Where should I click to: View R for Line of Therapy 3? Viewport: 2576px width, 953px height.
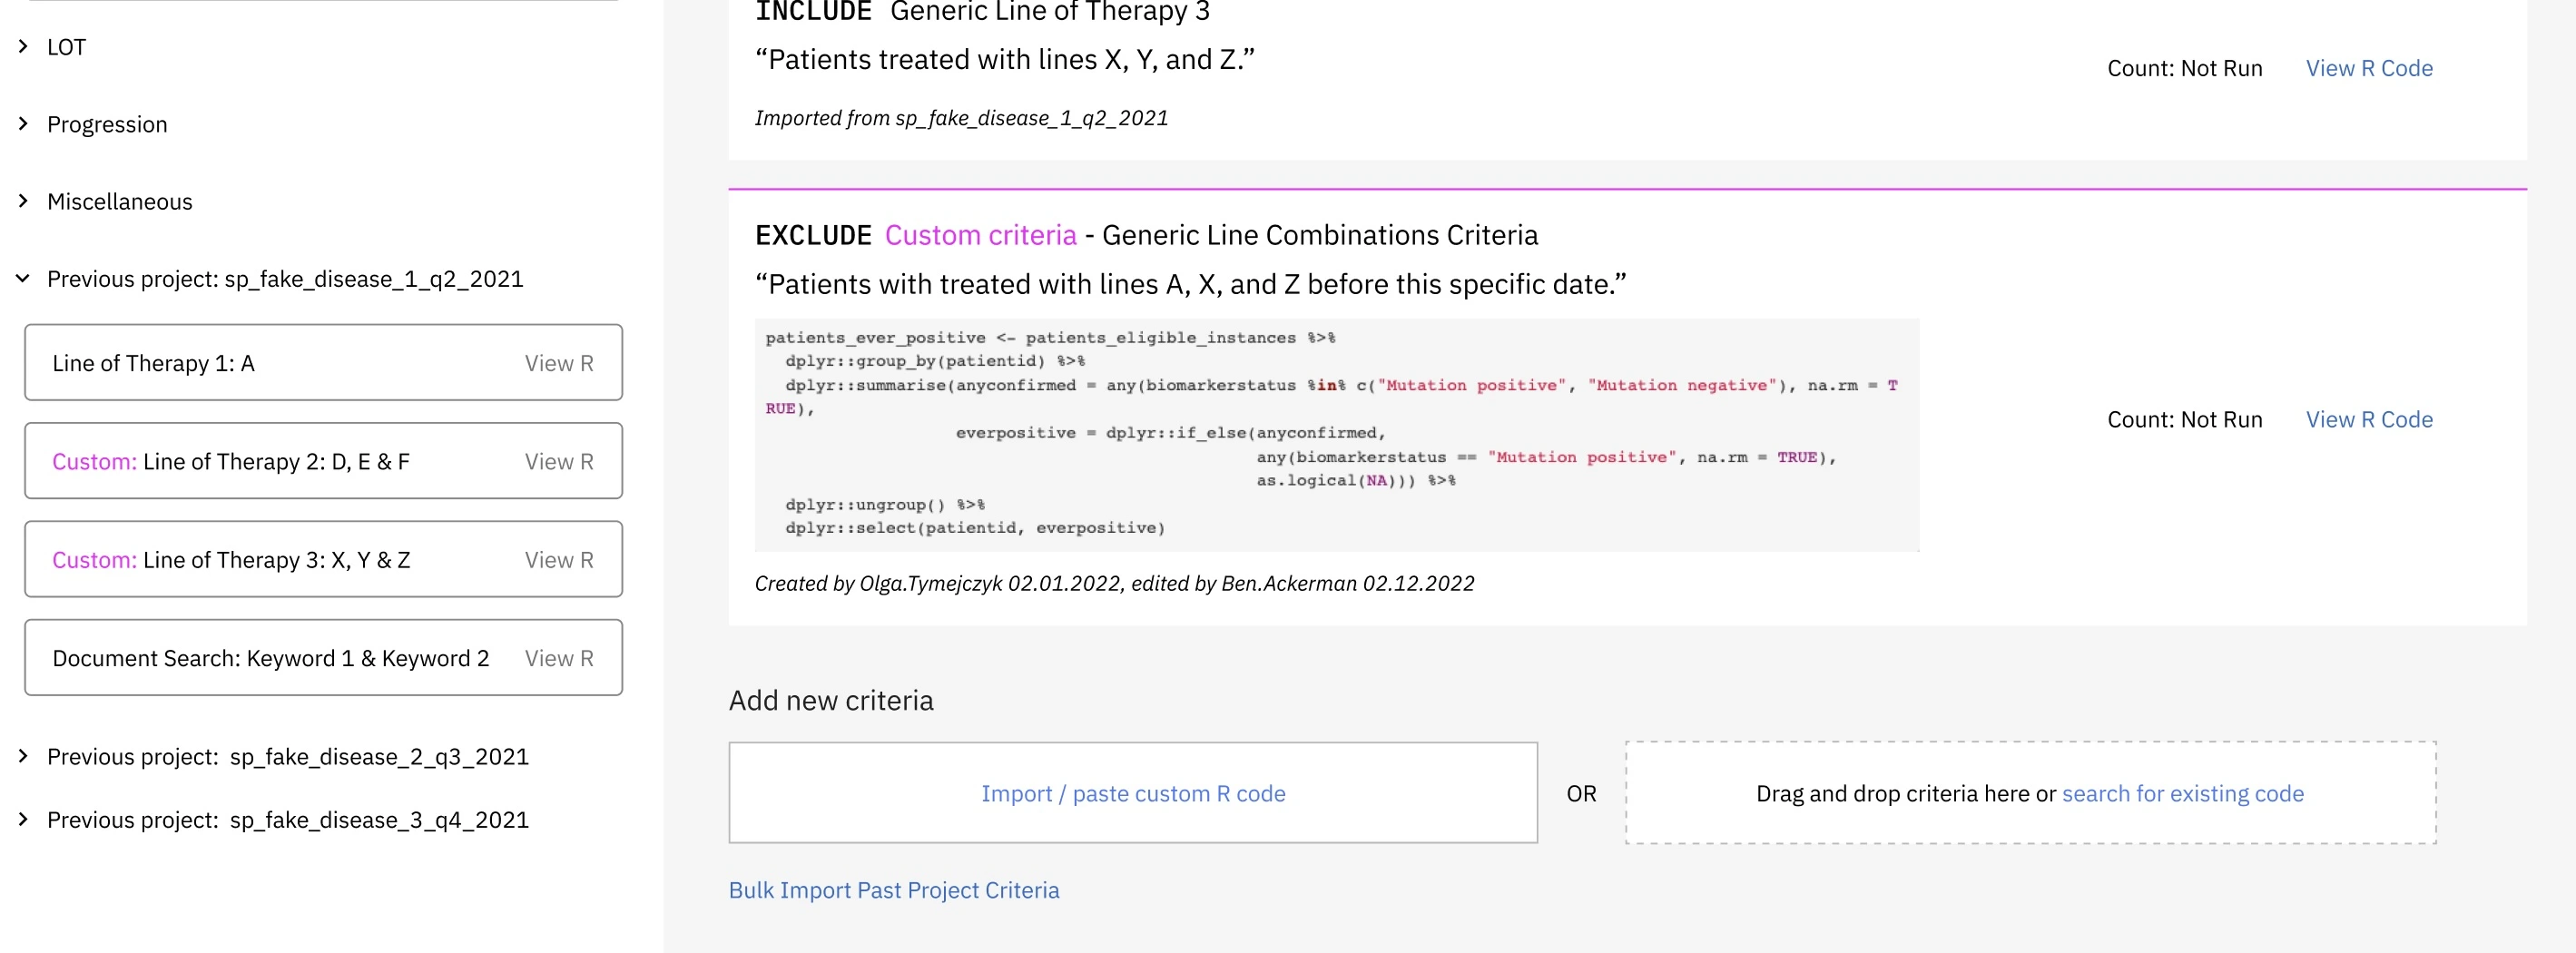tap(559, 560)
